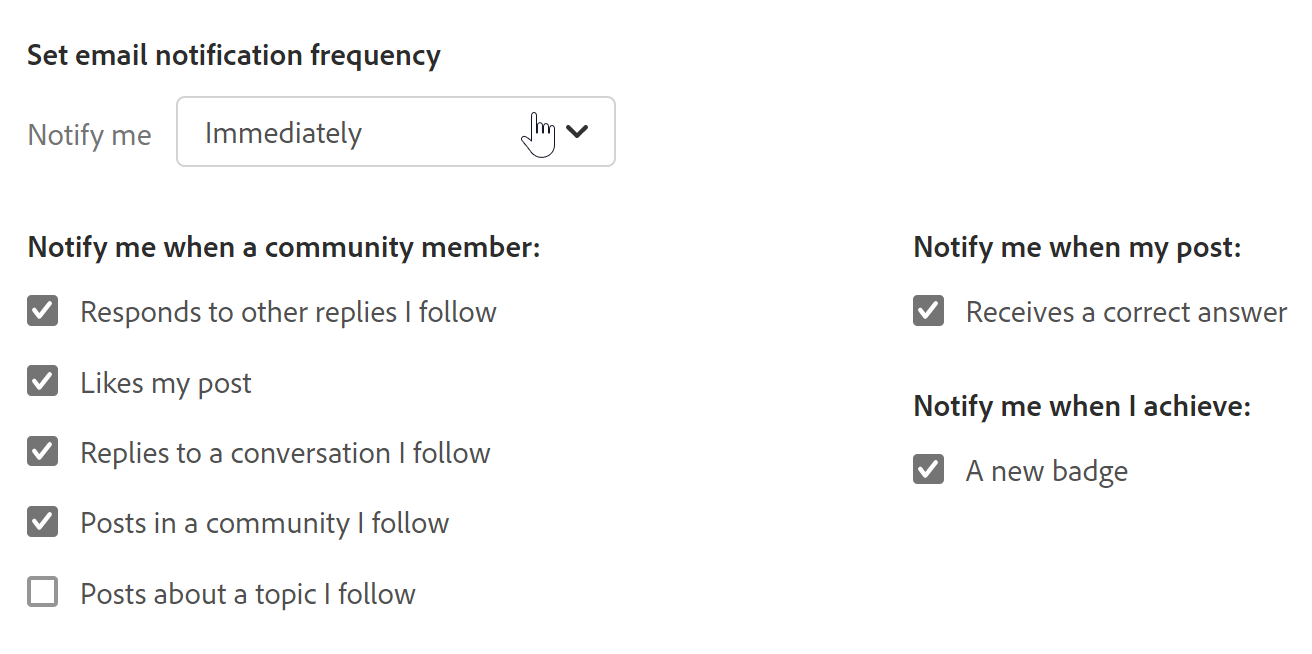The image size is (1312, 654).
Task: Uncheck the "Posts in a community I follow" checkbox
Action: tap(43, 522)
